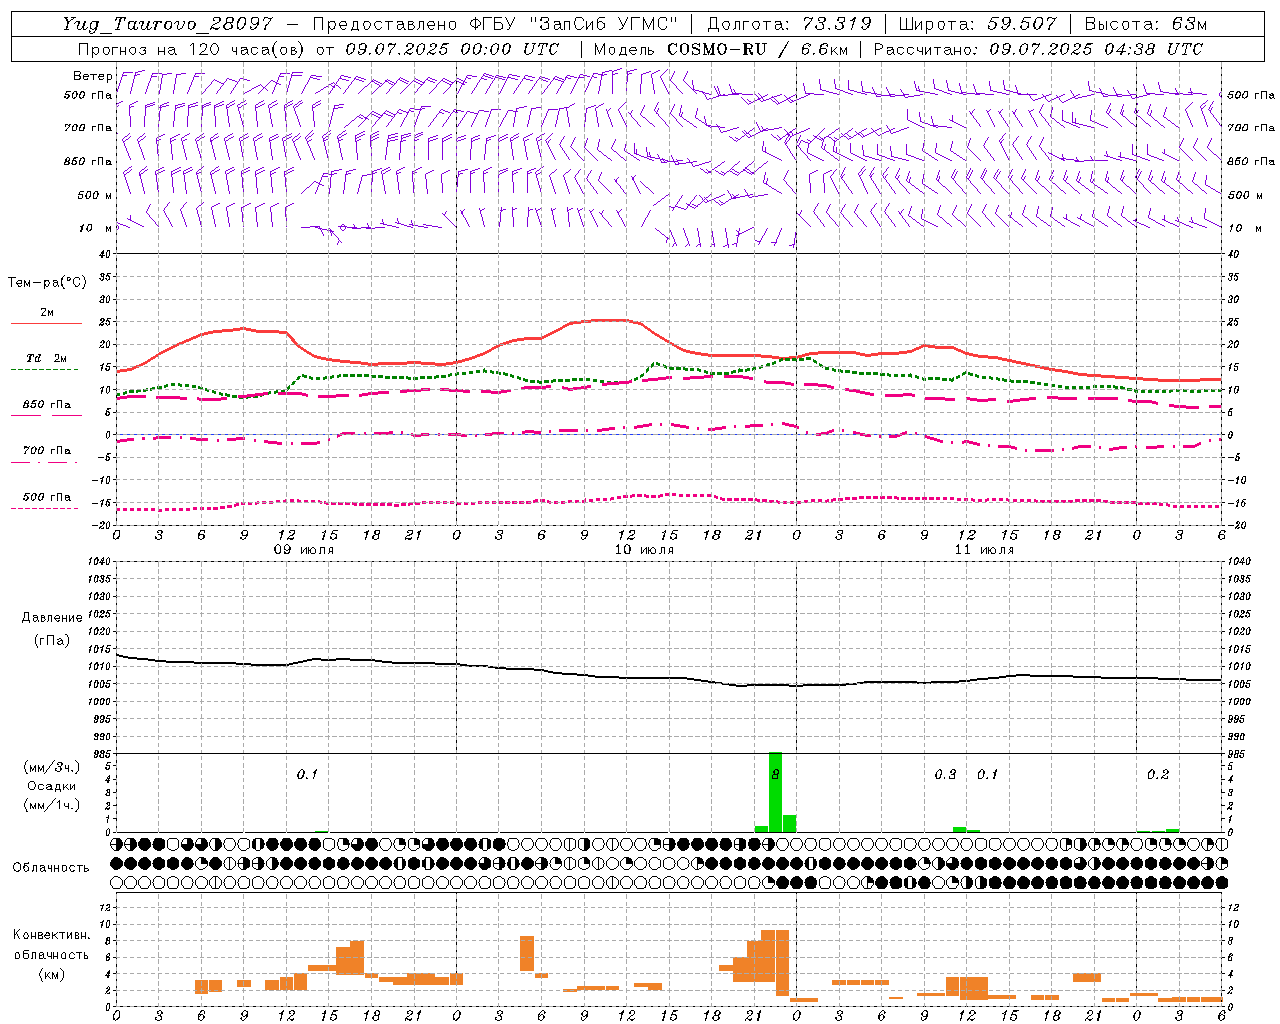
Task: Click the Высота: 63м value
Action: click(x=1146, y=24)
